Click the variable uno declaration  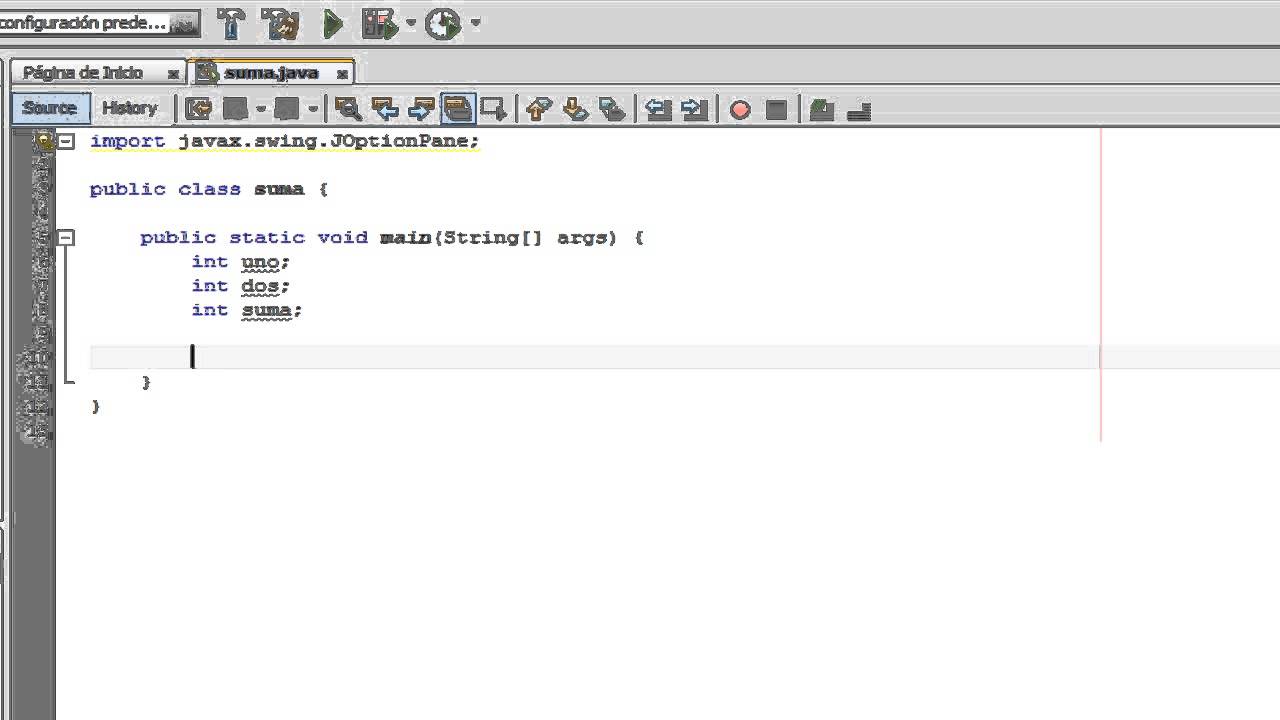click(x=260, y=262)
